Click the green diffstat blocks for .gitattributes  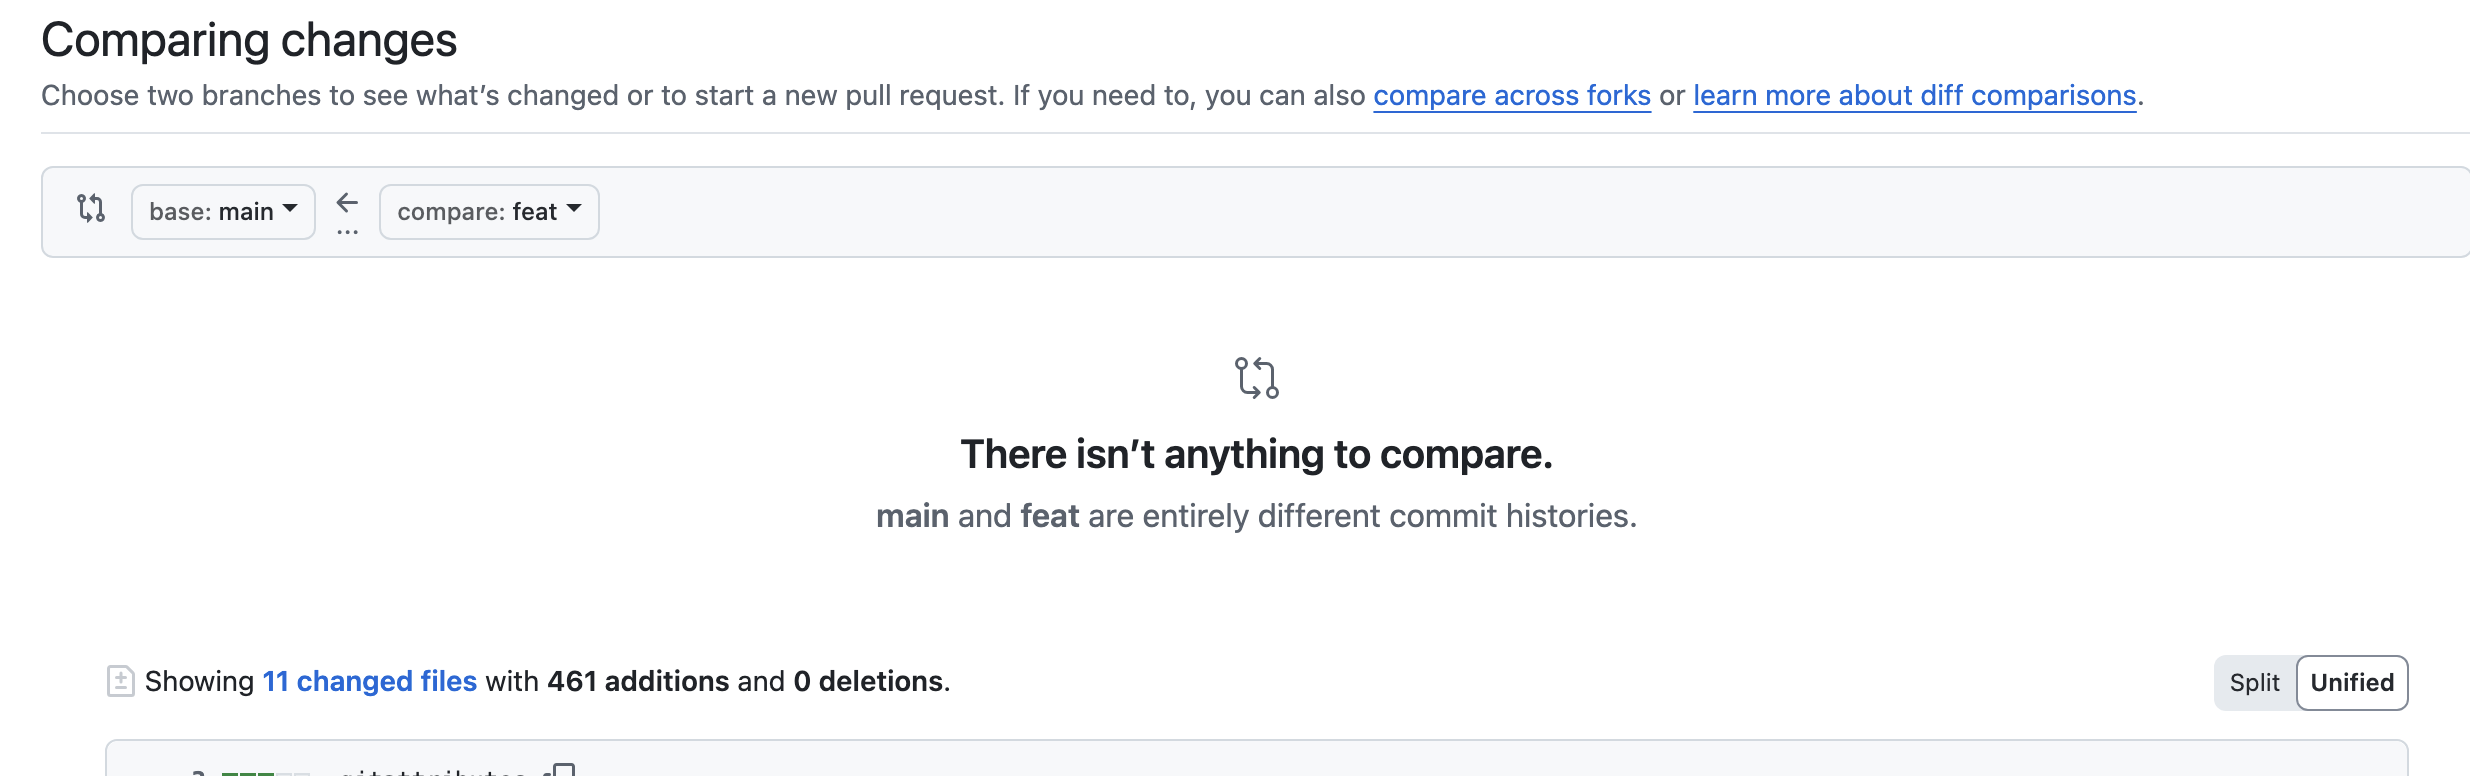tap(265, 773)
